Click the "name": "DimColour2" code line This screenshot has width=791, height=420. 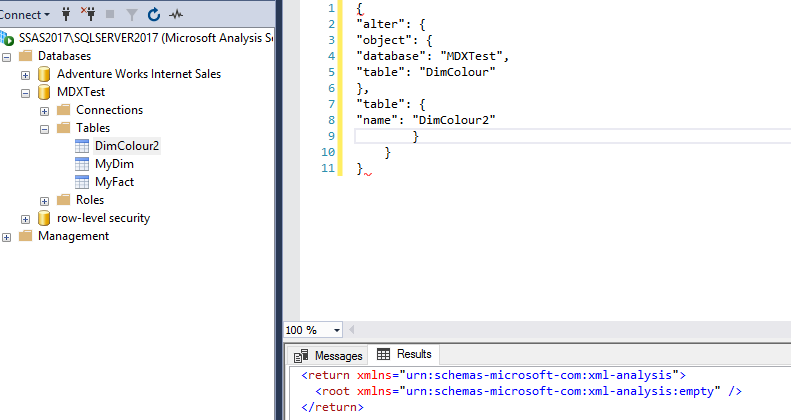click(x=426, y=120)
